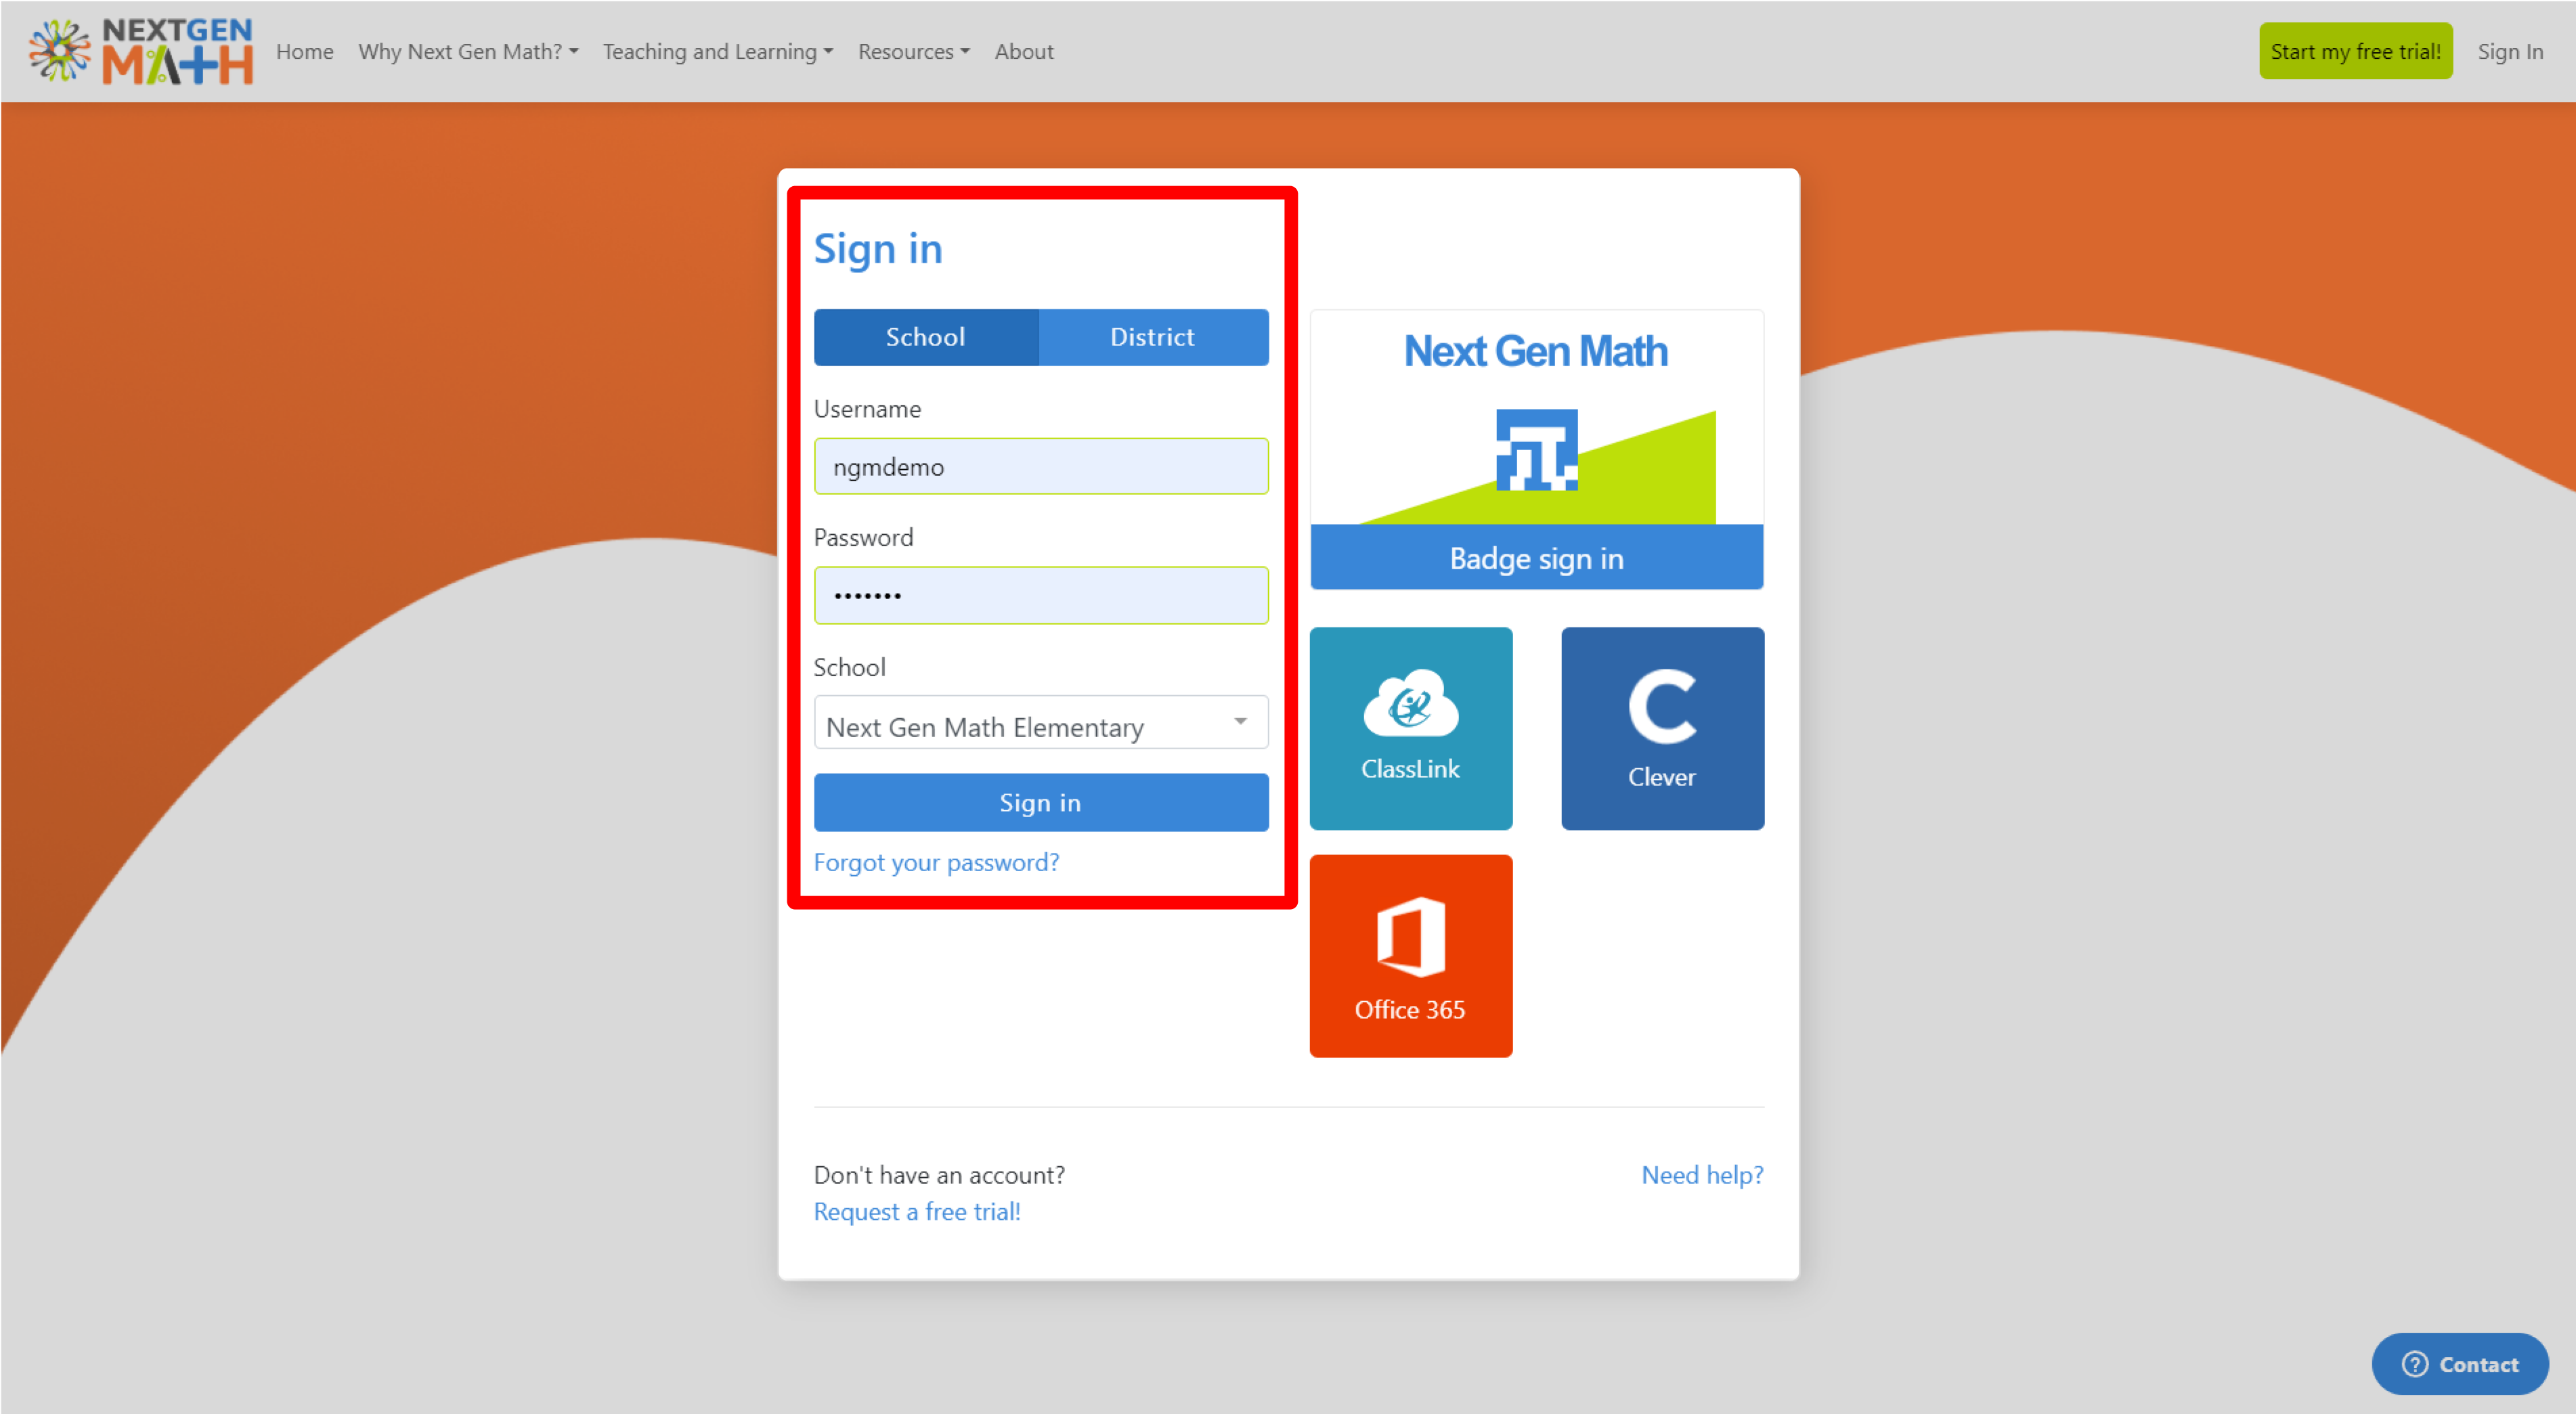2576x1414 pixels.
Task: Open the About nav item
Action: click(x=1023, y=51)
